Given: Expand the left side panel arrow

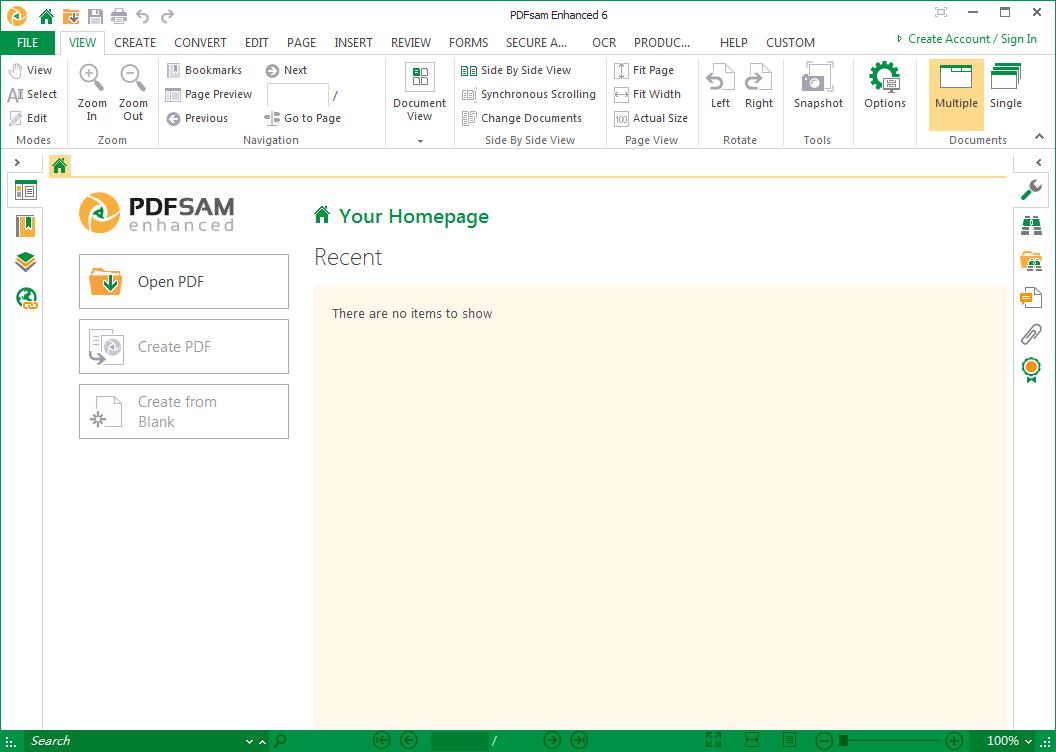Looking at the screenshot, I should [x=17, y=162].
